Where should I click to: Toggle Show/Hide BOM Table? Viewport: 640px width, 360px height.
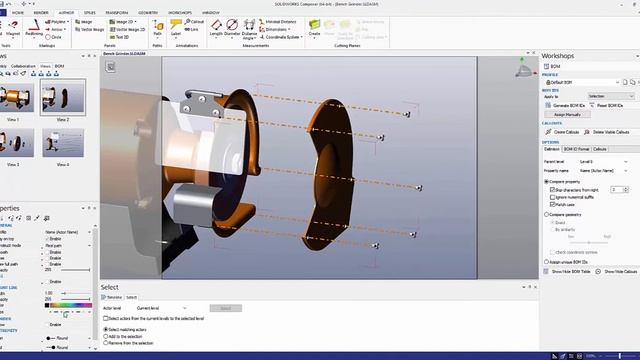[x=567, y=271]
